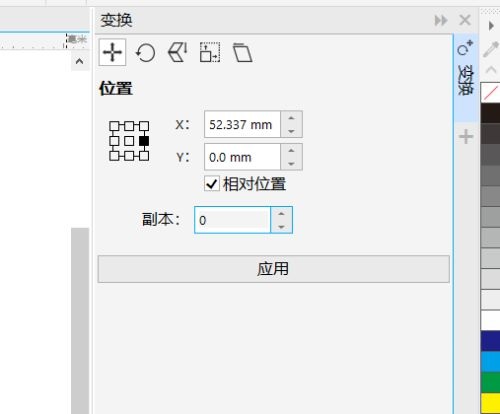Click the canvas scroll-up arrow
The height and width of the screenshot is (414, 500).
80,61
